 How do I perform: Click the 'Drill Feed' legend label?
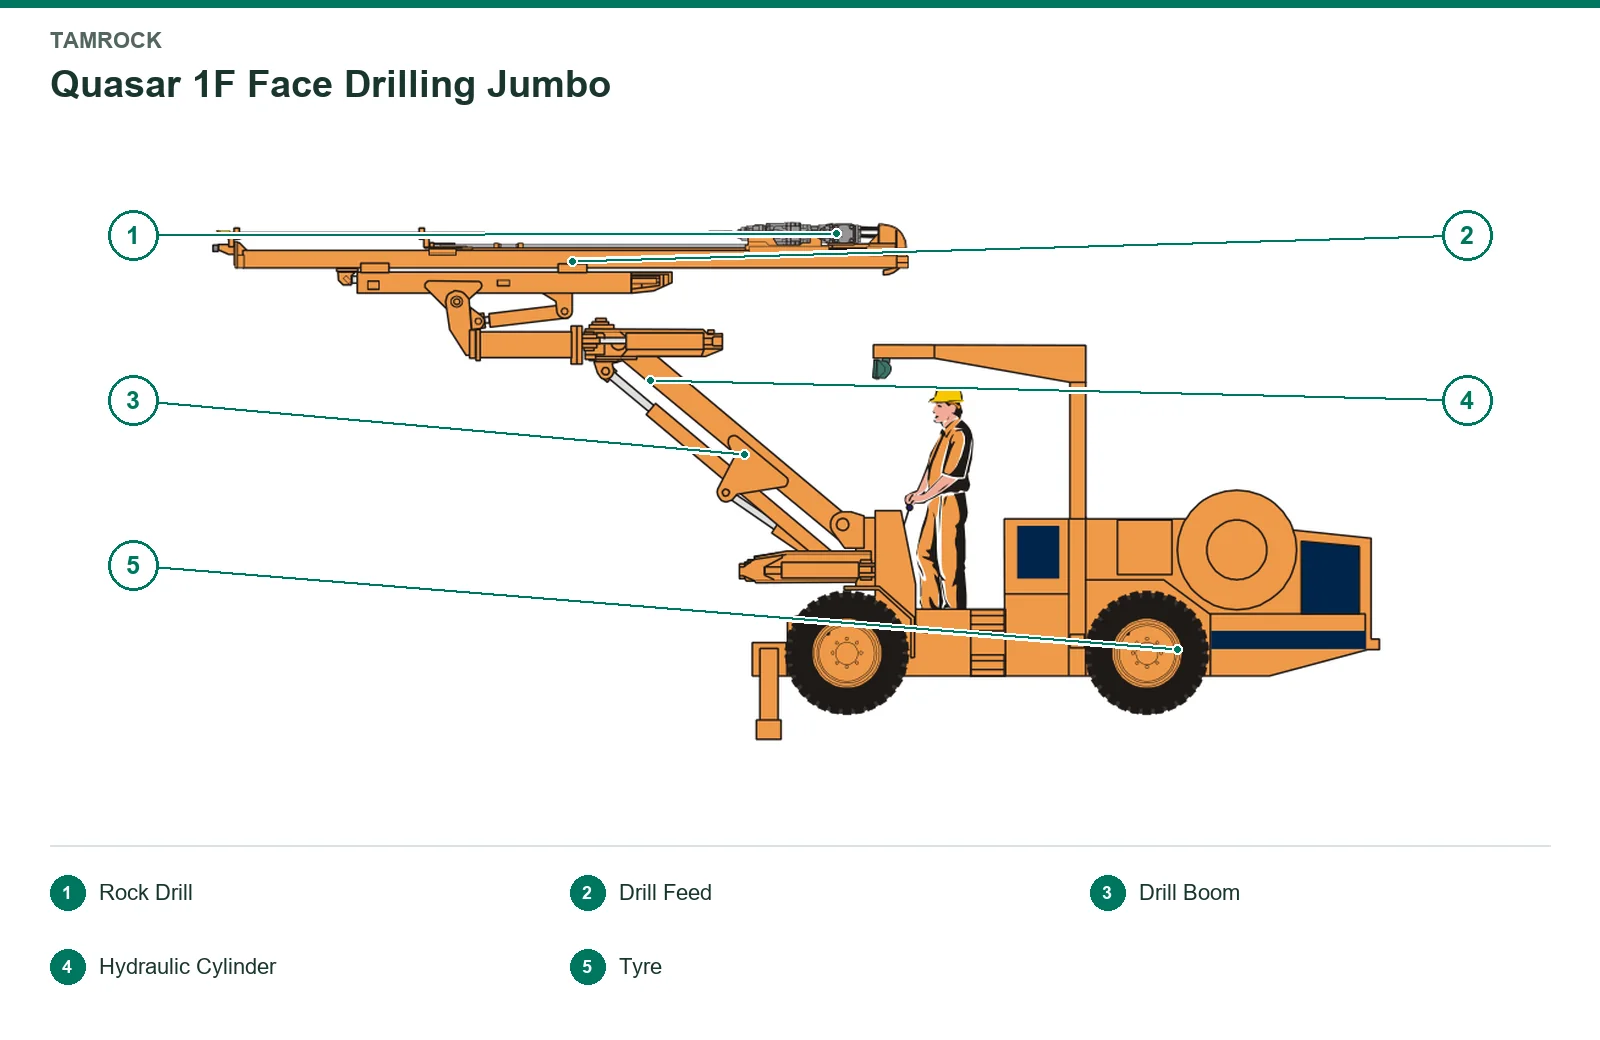[665, 893]
